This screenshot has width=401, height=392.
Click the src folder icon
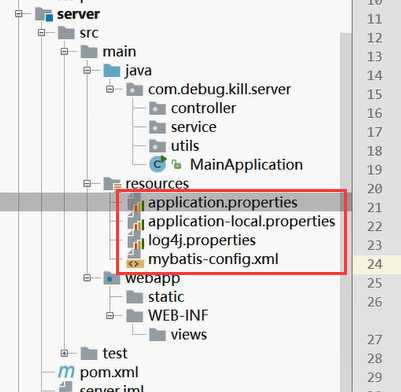[x=66, y=33]
